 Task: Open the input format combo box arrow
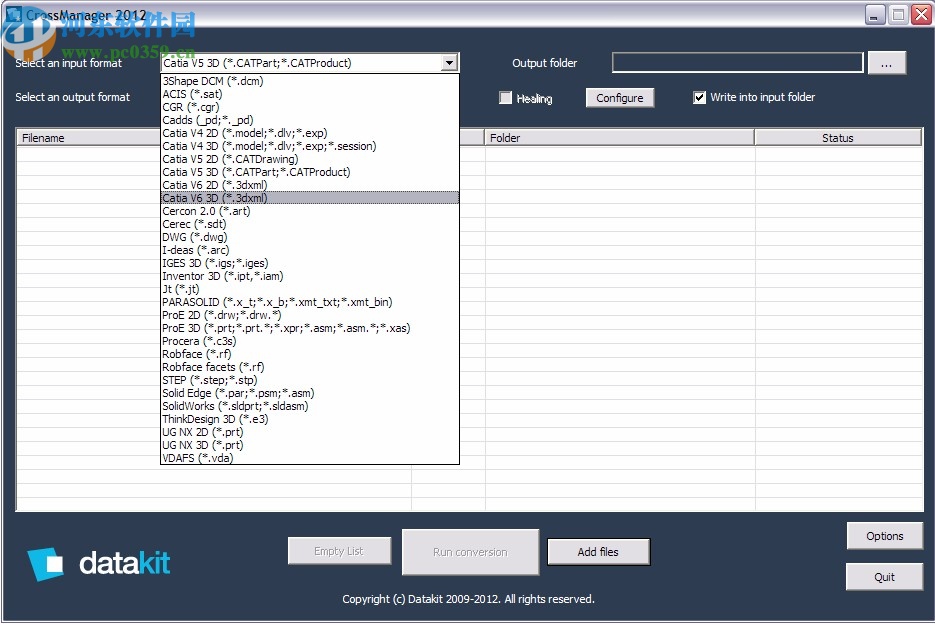(448, 62)
